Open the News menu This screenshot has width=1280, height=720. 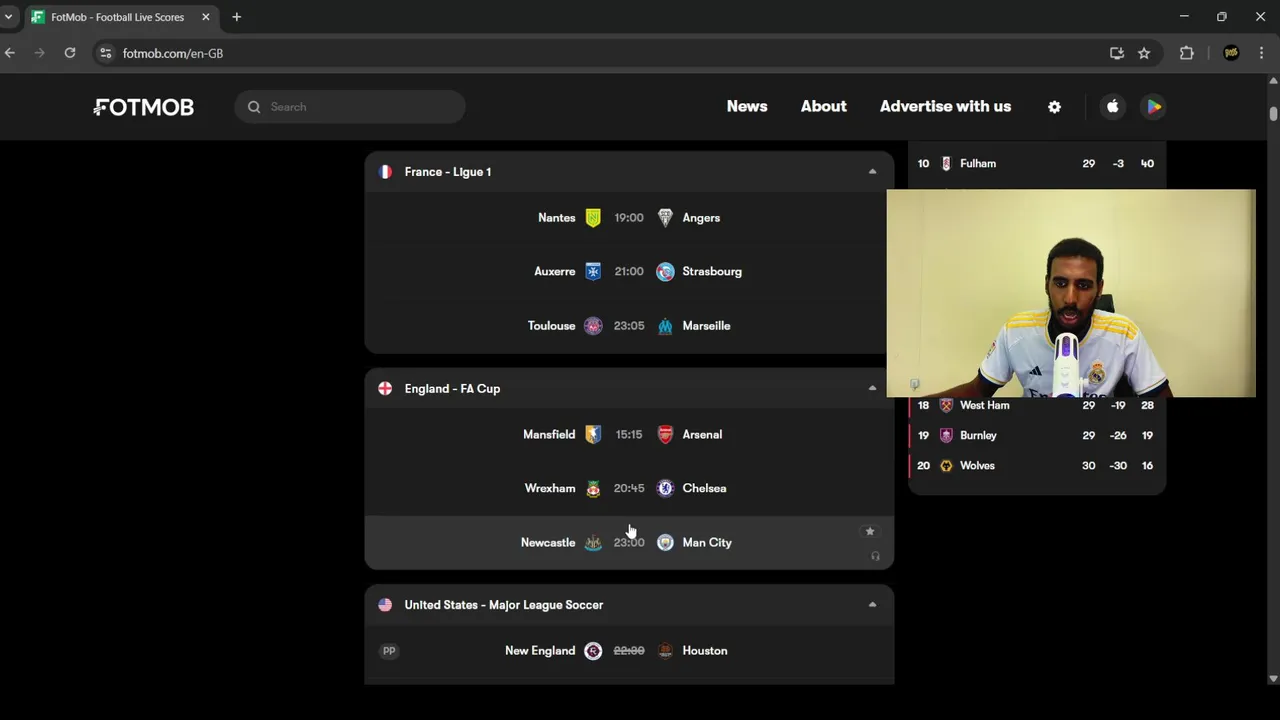747,106
